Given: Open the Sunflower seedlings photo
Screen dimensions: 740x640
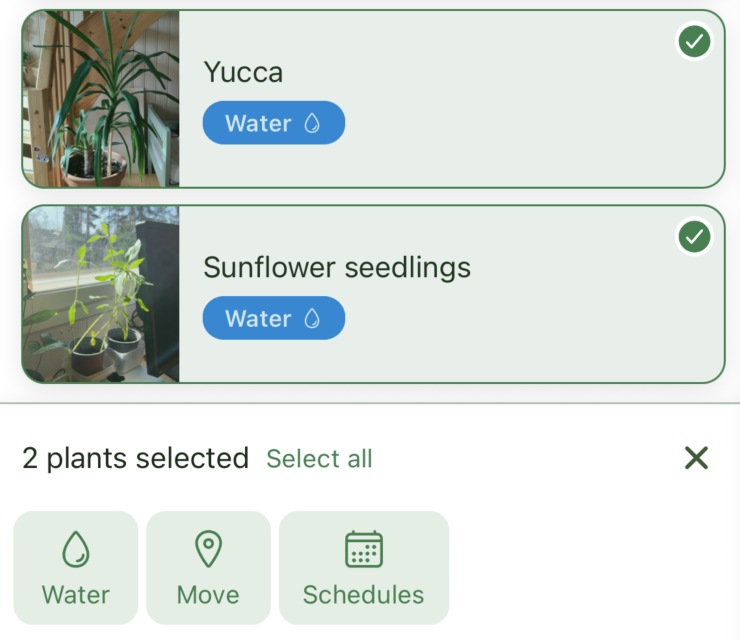Looking at the screenshot, I should 101,294.
